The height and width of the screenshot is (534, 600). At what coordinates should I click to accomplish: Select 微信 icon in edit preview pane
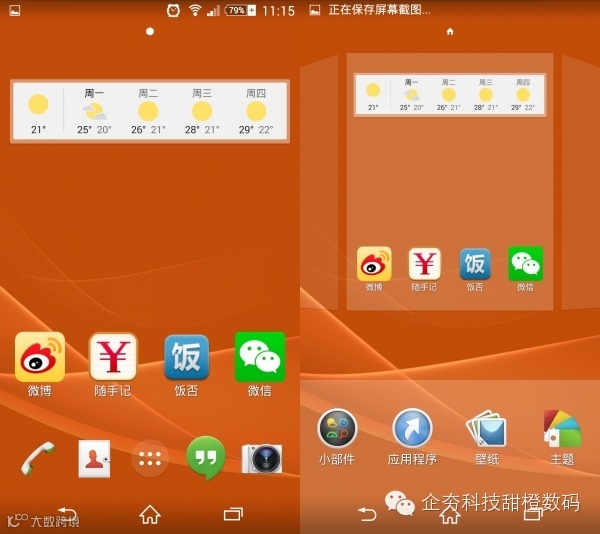point(525,269)
